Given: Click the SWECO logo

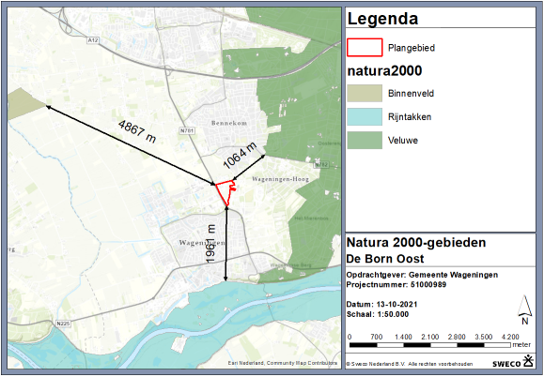Looking at the screenshot, I should click(x=513, y=362).
